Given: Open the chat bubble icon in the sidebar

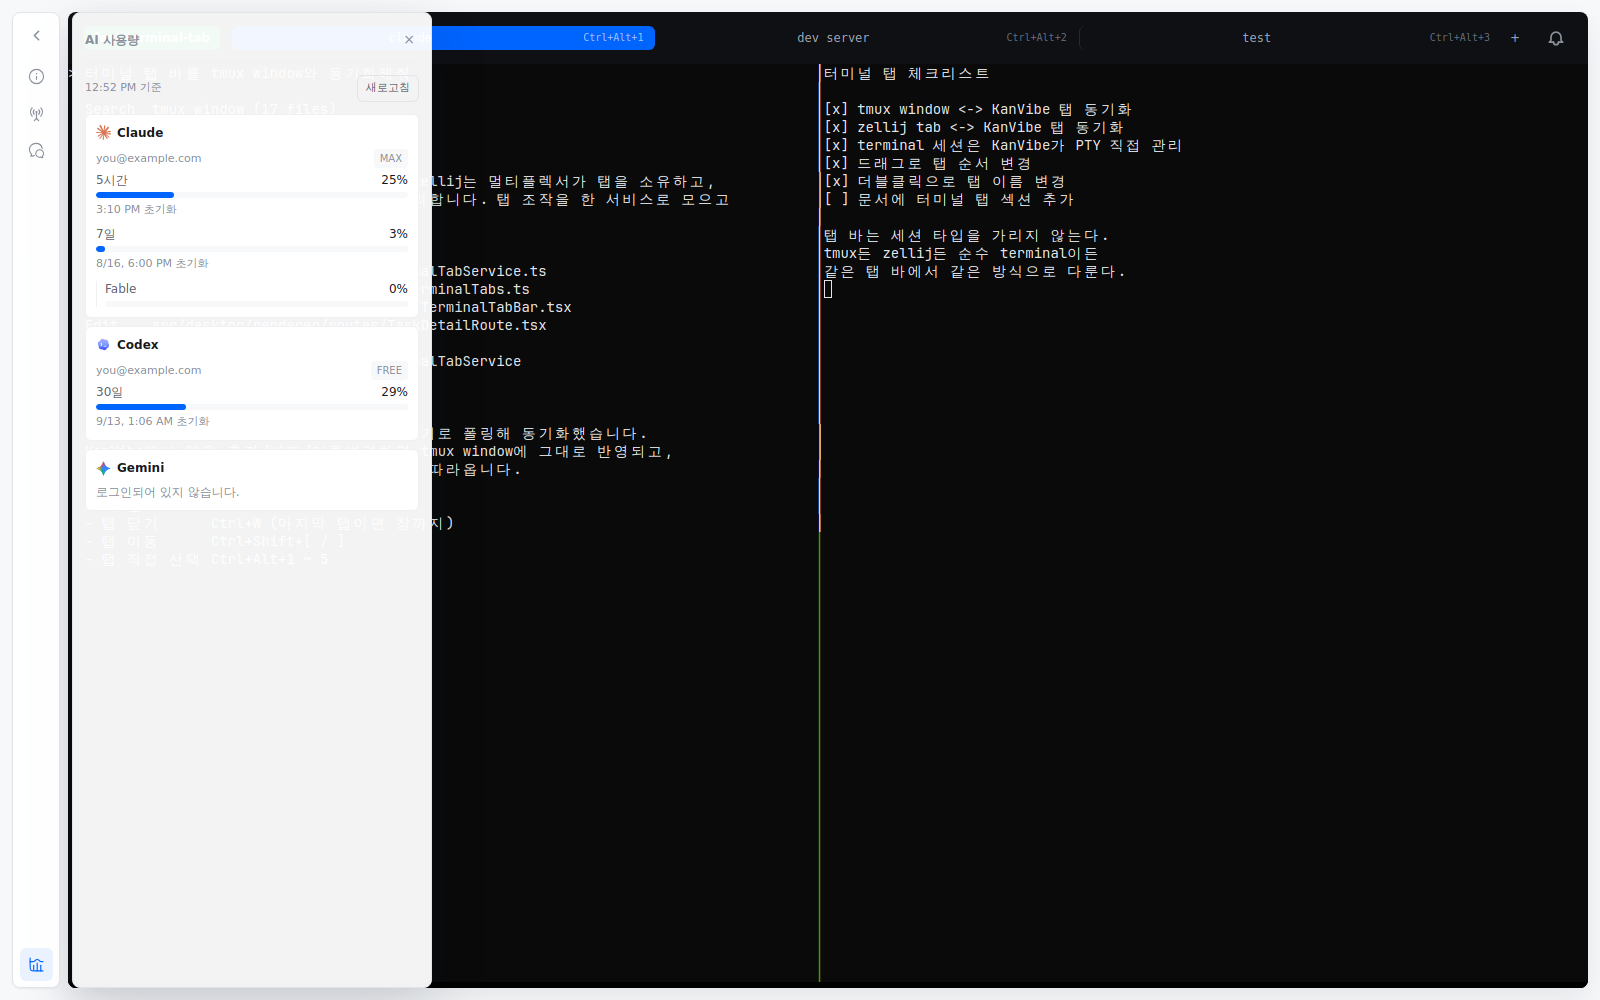Looking at the screenshot, I should click(x=36, y=151).
